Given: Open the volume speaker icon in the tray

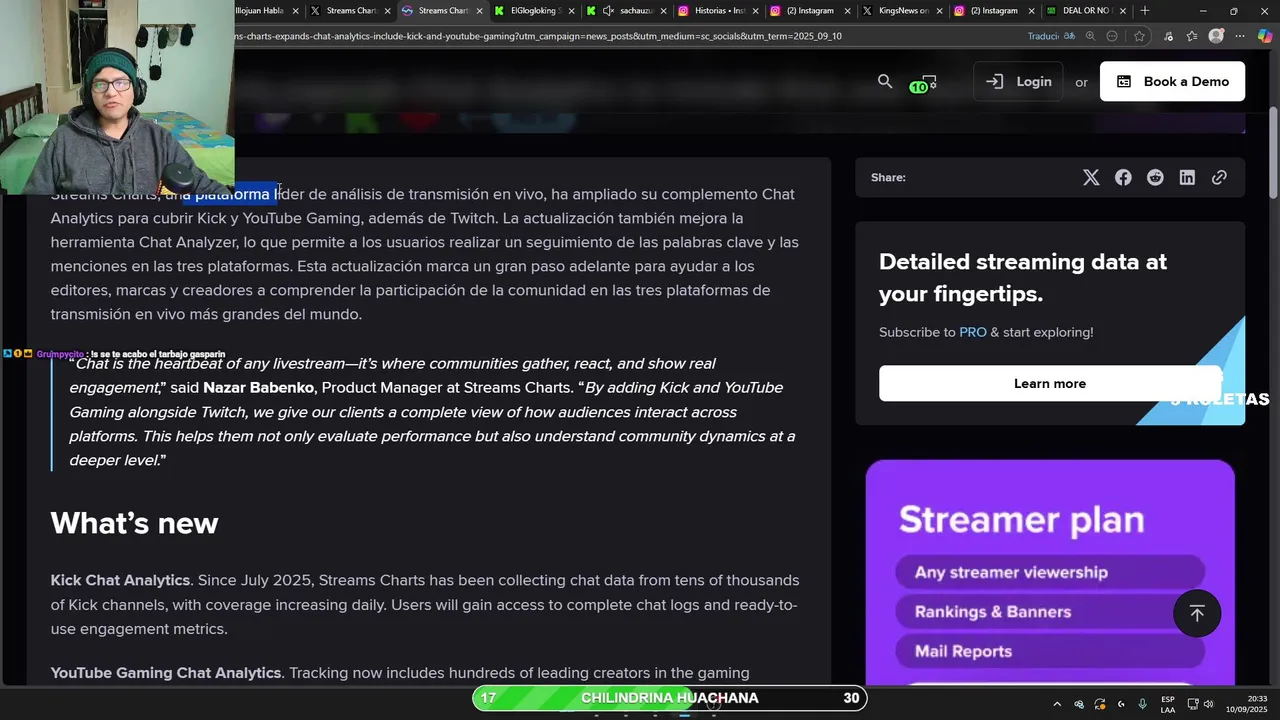Looking at the screenshot, I should pyautogui.click(x=1208, y=704).
